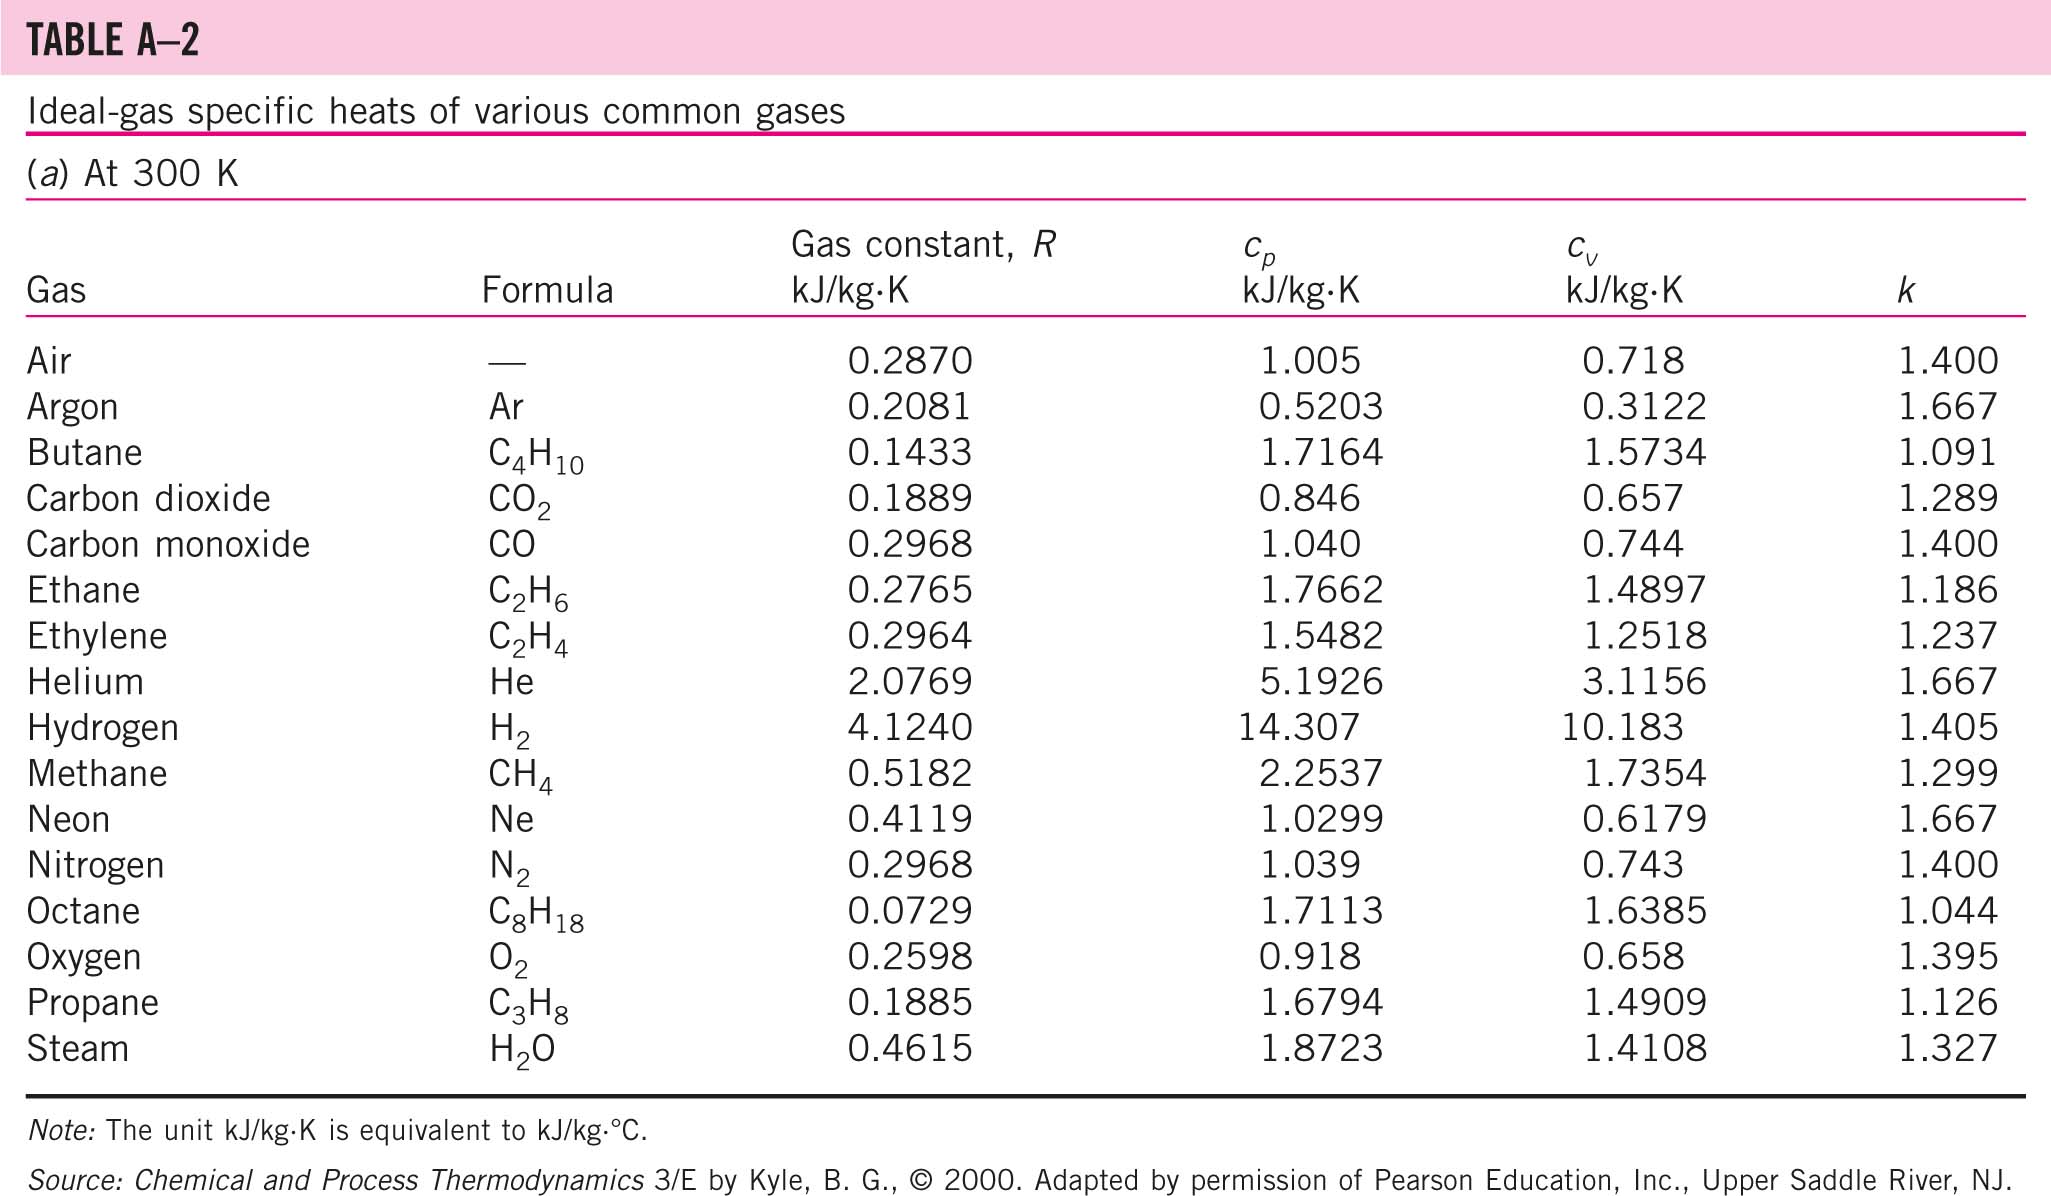This screenshot has width=2051, height=1196.
Task: Click the Gas constant, R column header
Action: pos(922,245)
